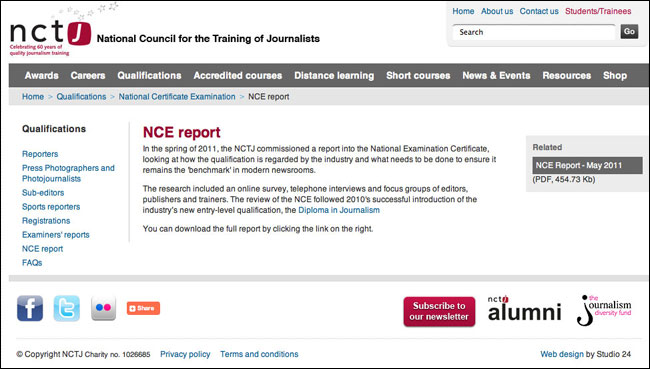Open the Students/Trainees link
Viewport: 650px width, 369px height.
[x=598, y=11]
